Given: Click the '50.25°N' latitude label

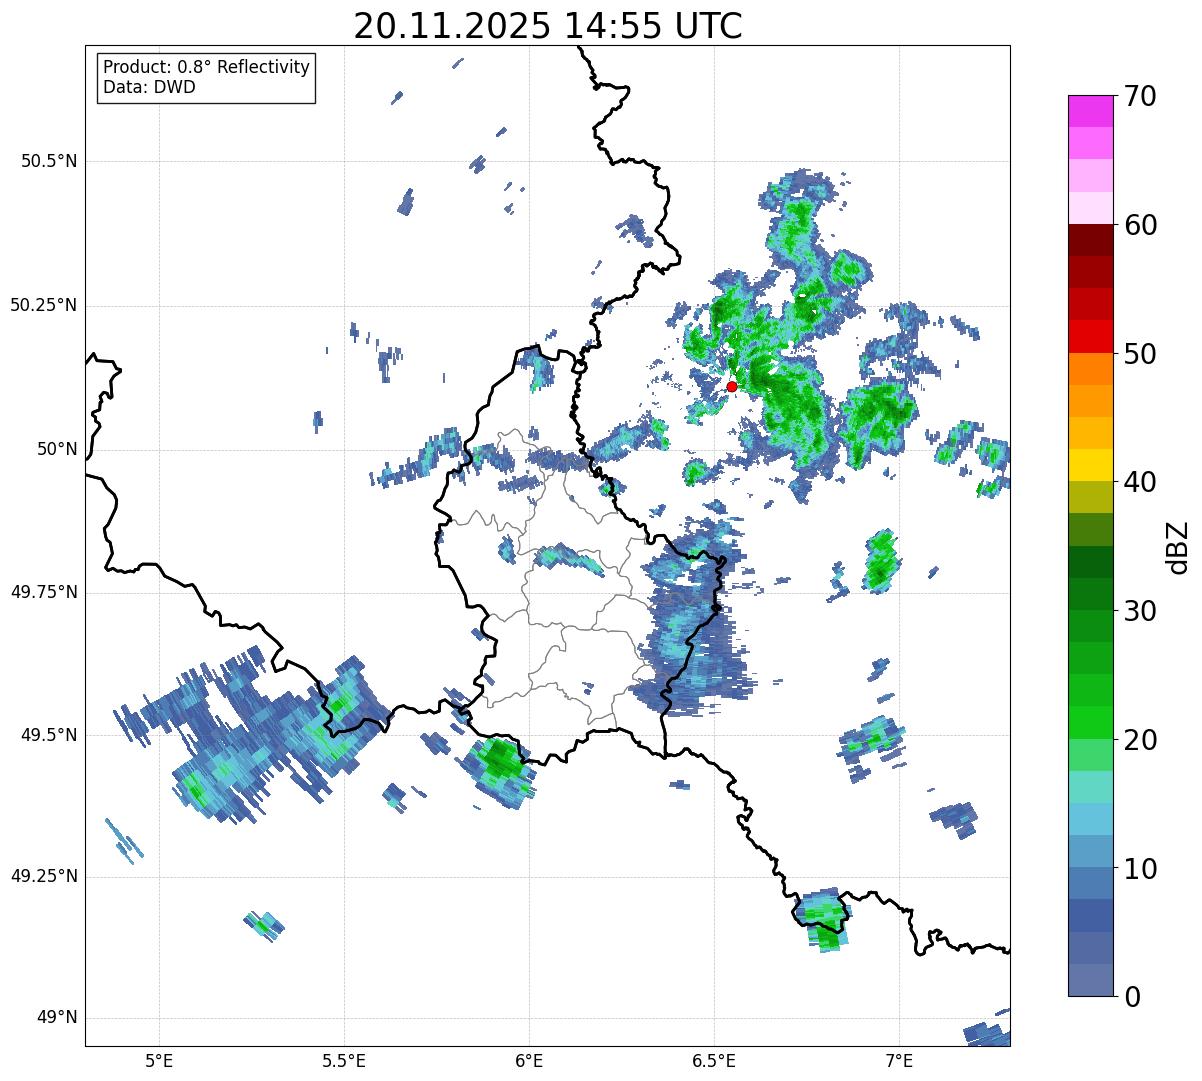Looking at the screenshot, I should click(44, 305).
